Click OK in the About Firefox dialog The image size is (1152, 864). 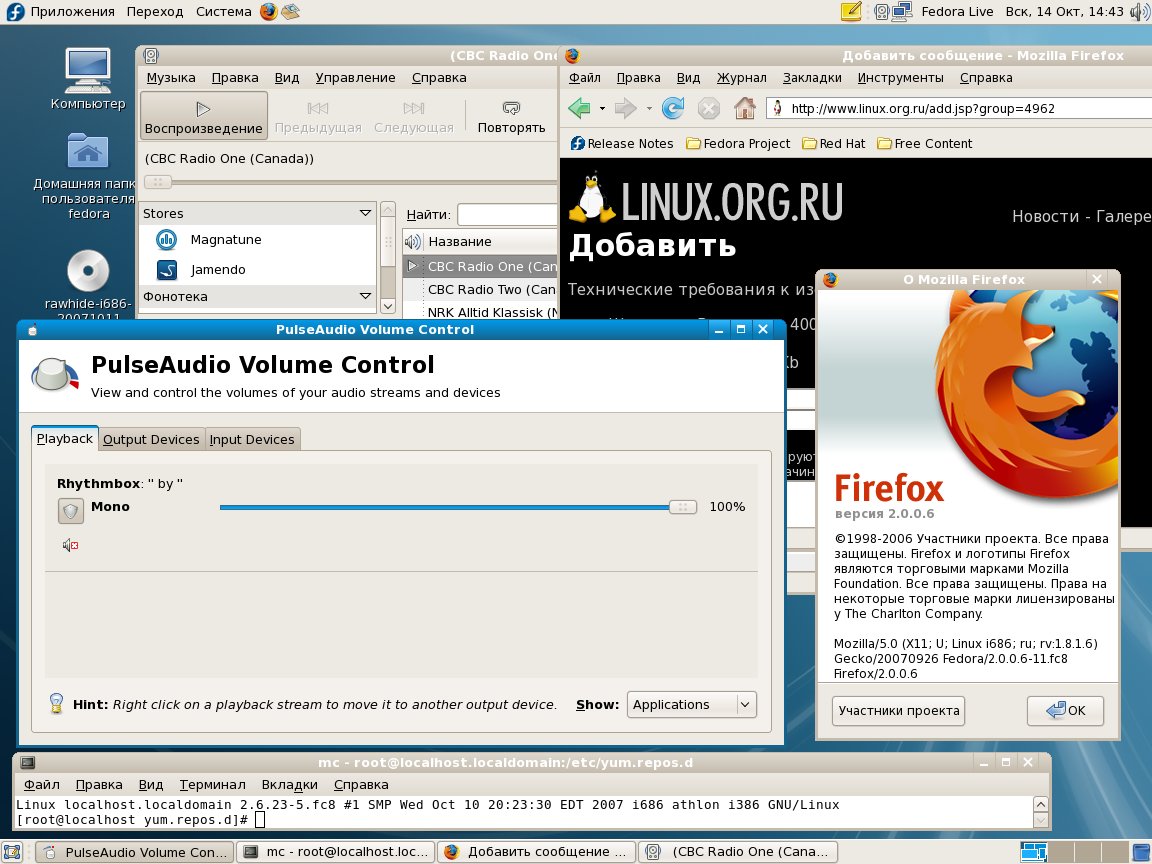1065,710
